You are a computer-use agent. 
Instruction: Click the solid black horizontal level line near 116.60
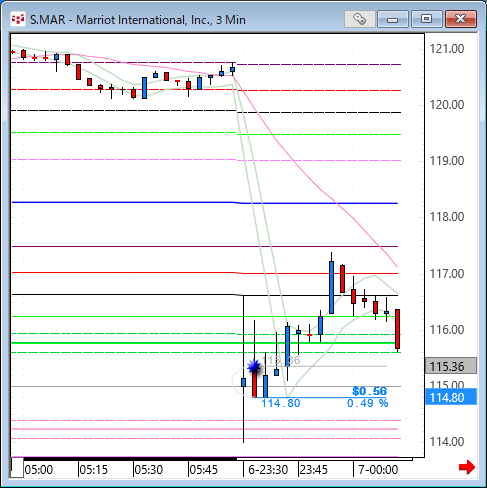tap(205, 295)
